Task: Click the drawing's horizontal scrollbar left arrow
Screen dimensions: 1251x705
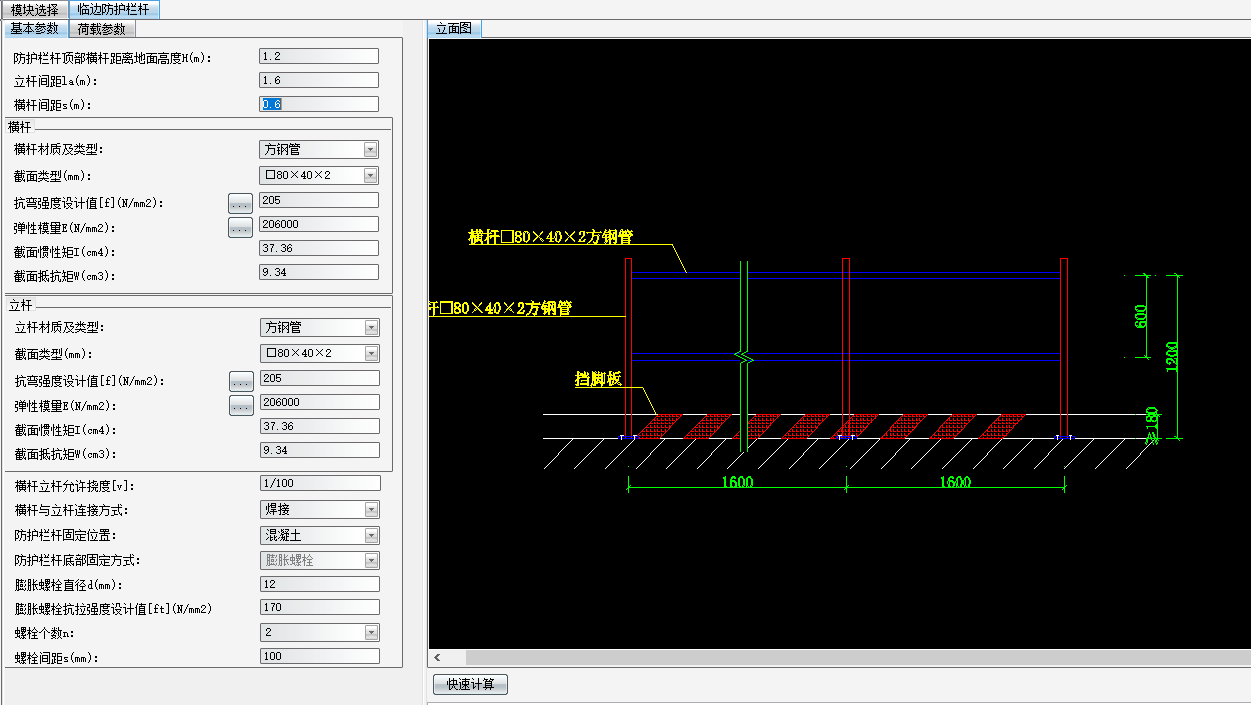Action: (x=437, y=657)
